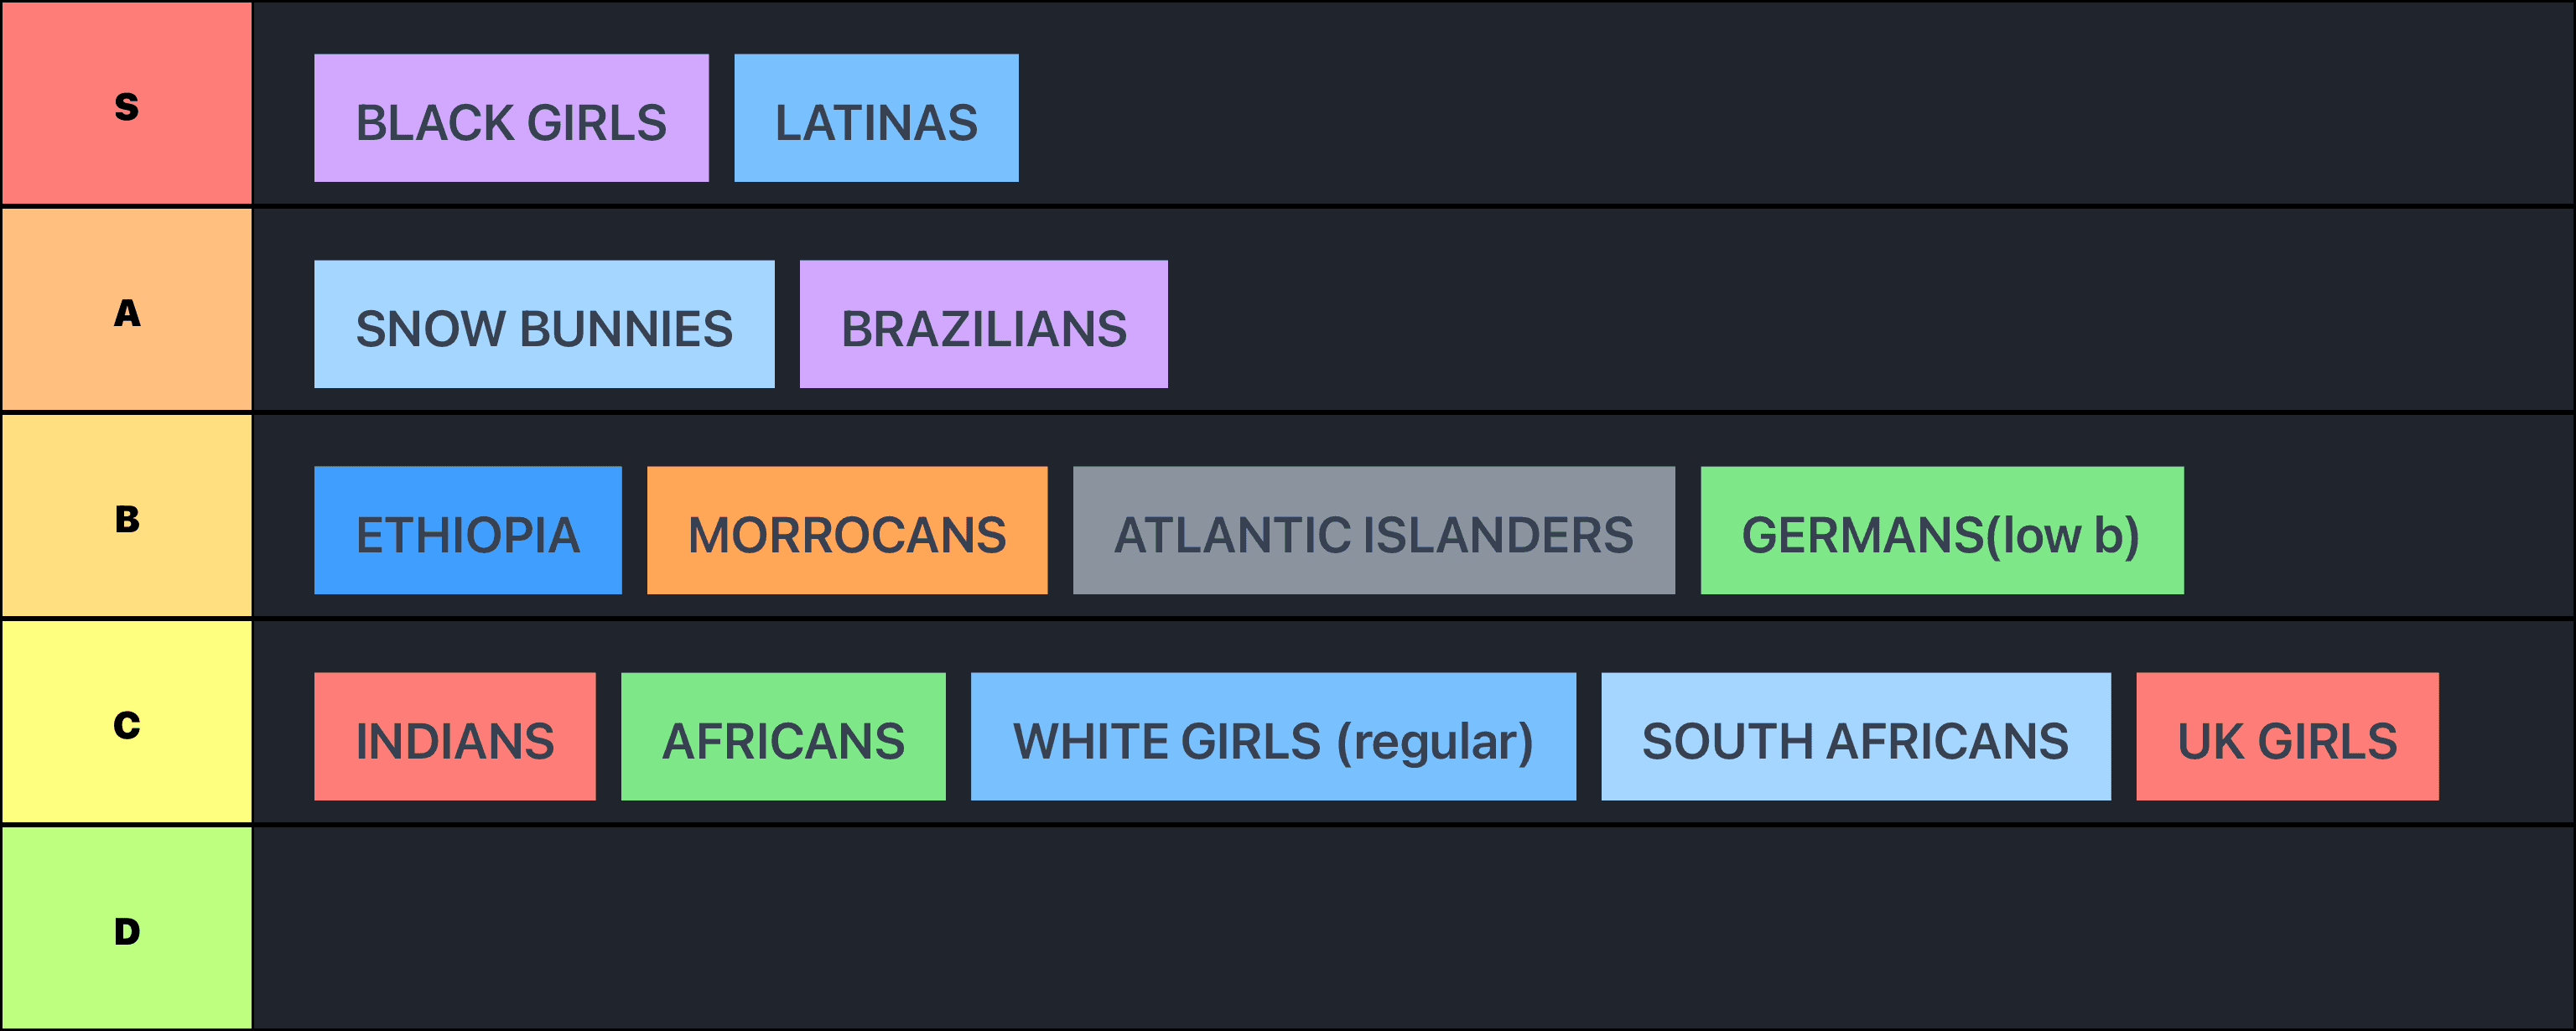Viewport: 2576px width, 1031px height.
Task: Click the GERMANS(low b) tile
Action: click(x=1941, y=530)
